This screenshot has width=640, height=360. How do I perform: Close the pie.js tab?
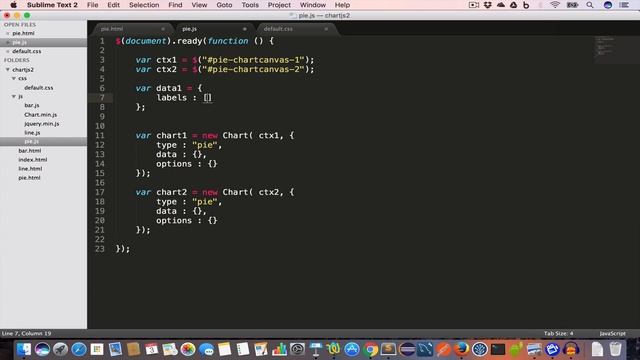(244, 29)
